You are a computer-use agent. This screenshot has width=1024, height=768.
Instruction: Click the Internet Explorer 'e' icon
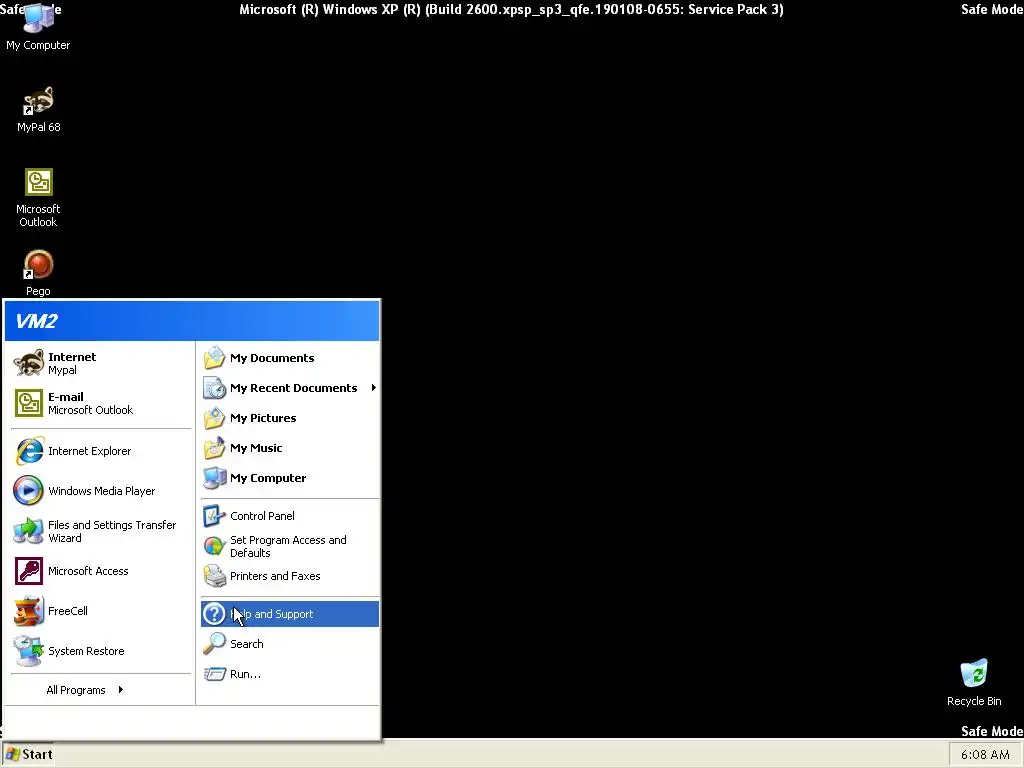(x=29, y=451)
